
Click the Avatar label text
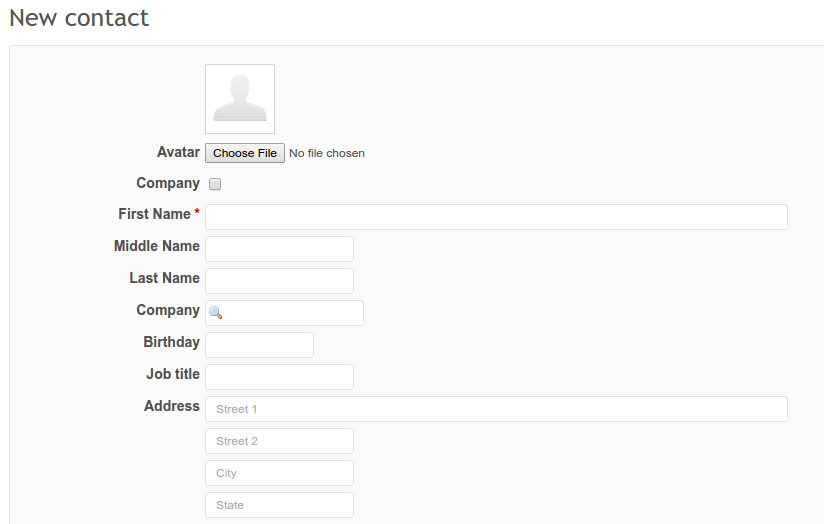pos(178,152)
